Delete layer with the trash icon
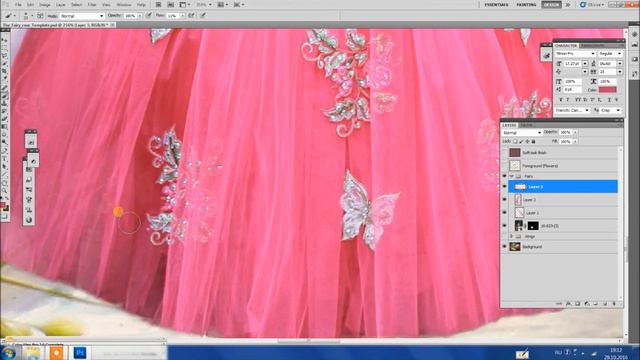The image size is (640, 360). [614, 304]
